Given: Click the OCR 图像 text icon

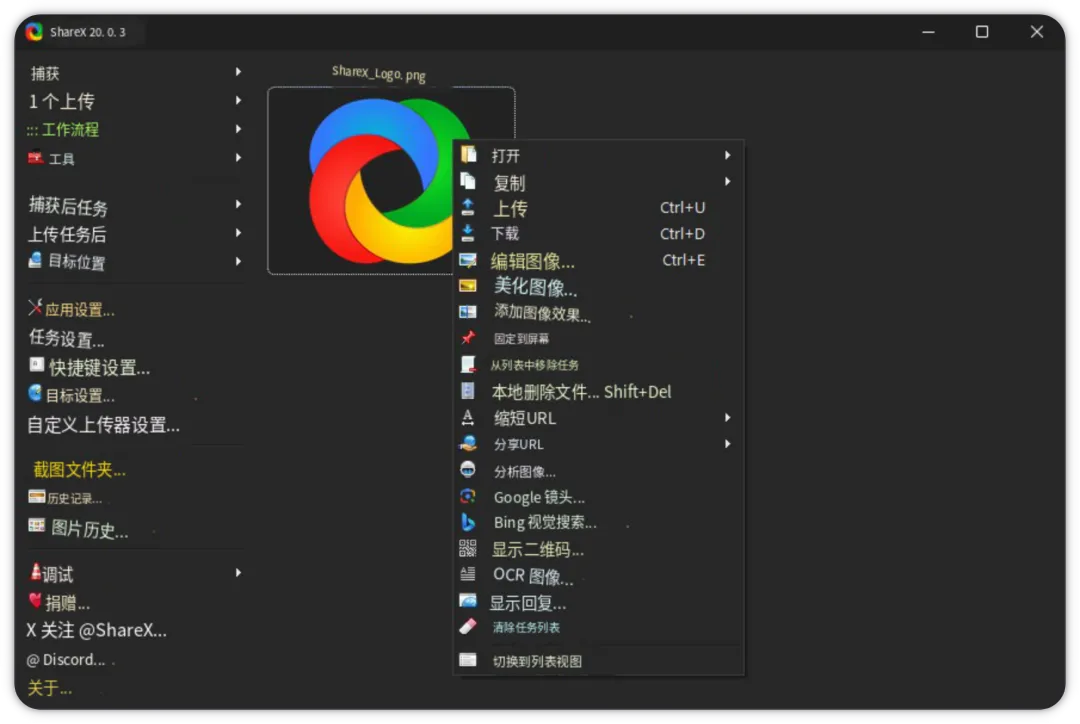Looking at the screenshot, I should tap(468, 574).
